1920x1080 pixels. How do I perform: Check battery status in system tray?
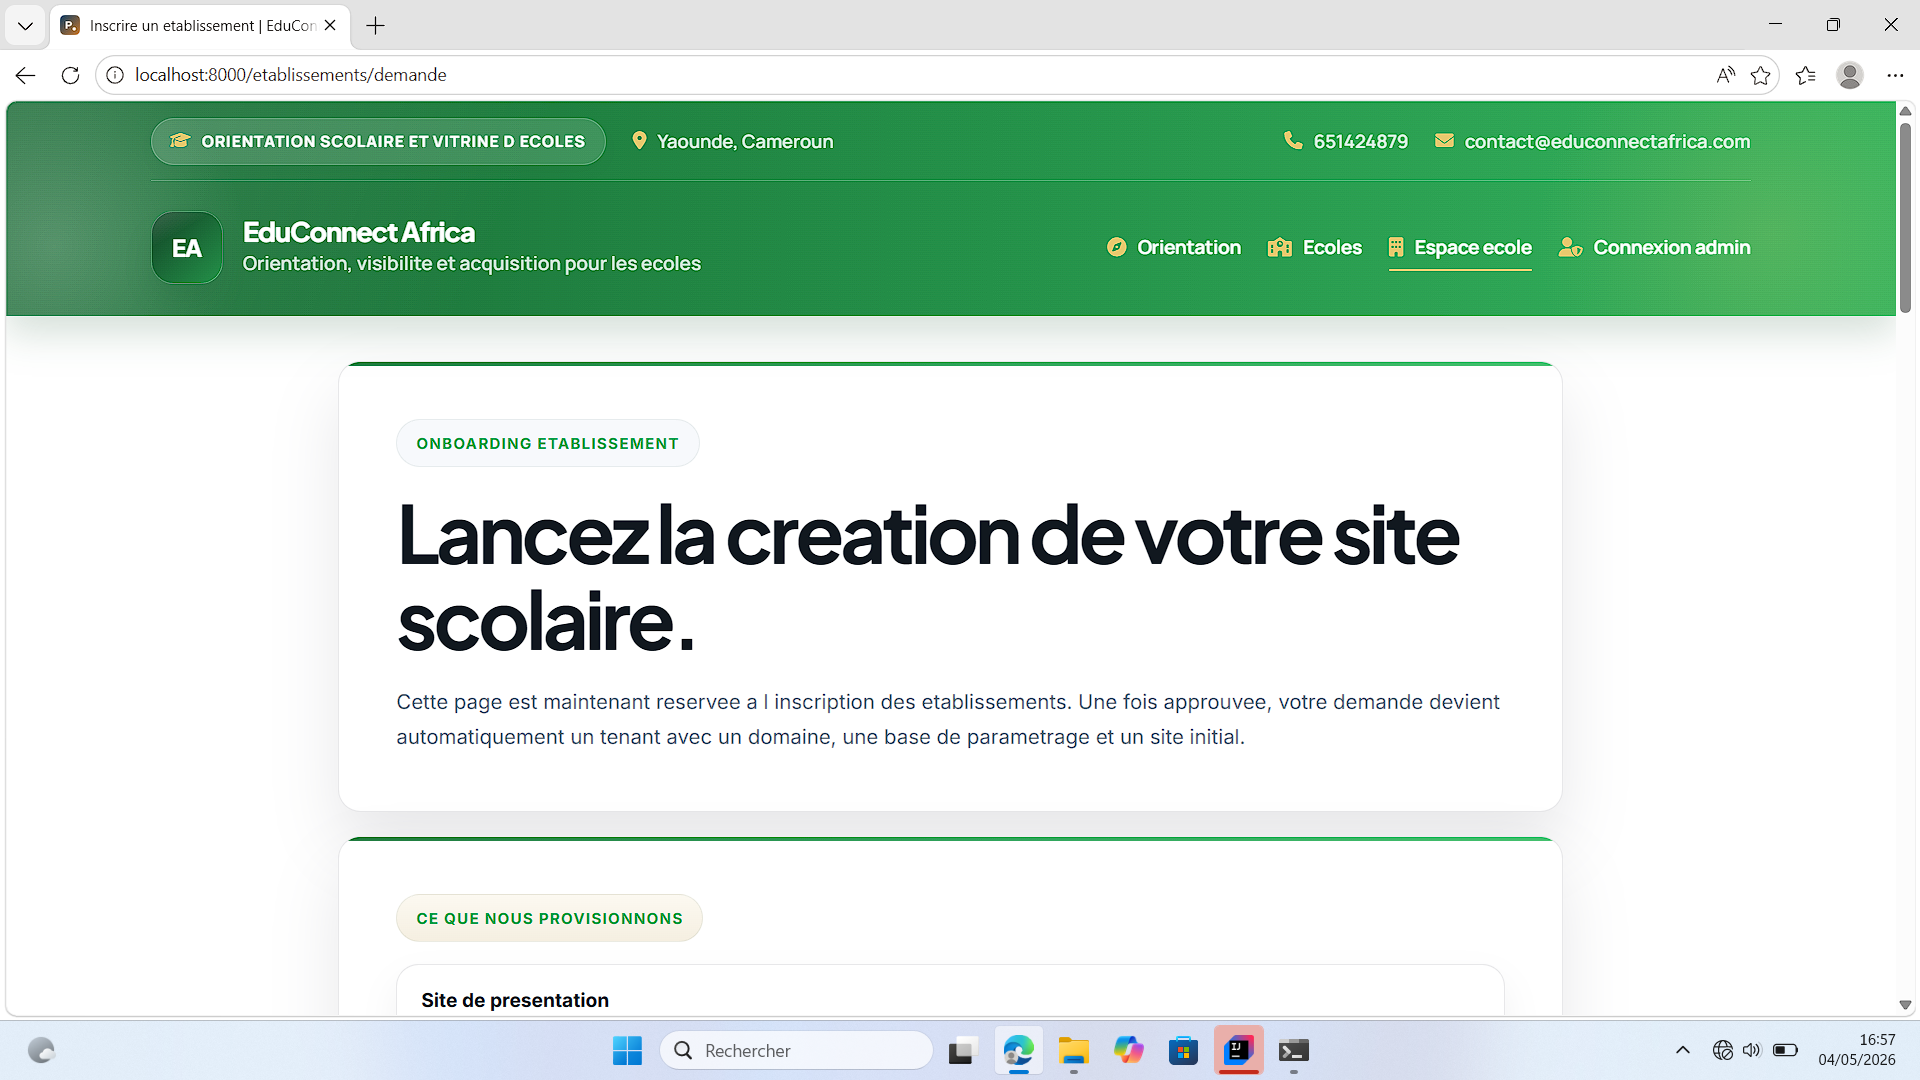[1785, 1050]
